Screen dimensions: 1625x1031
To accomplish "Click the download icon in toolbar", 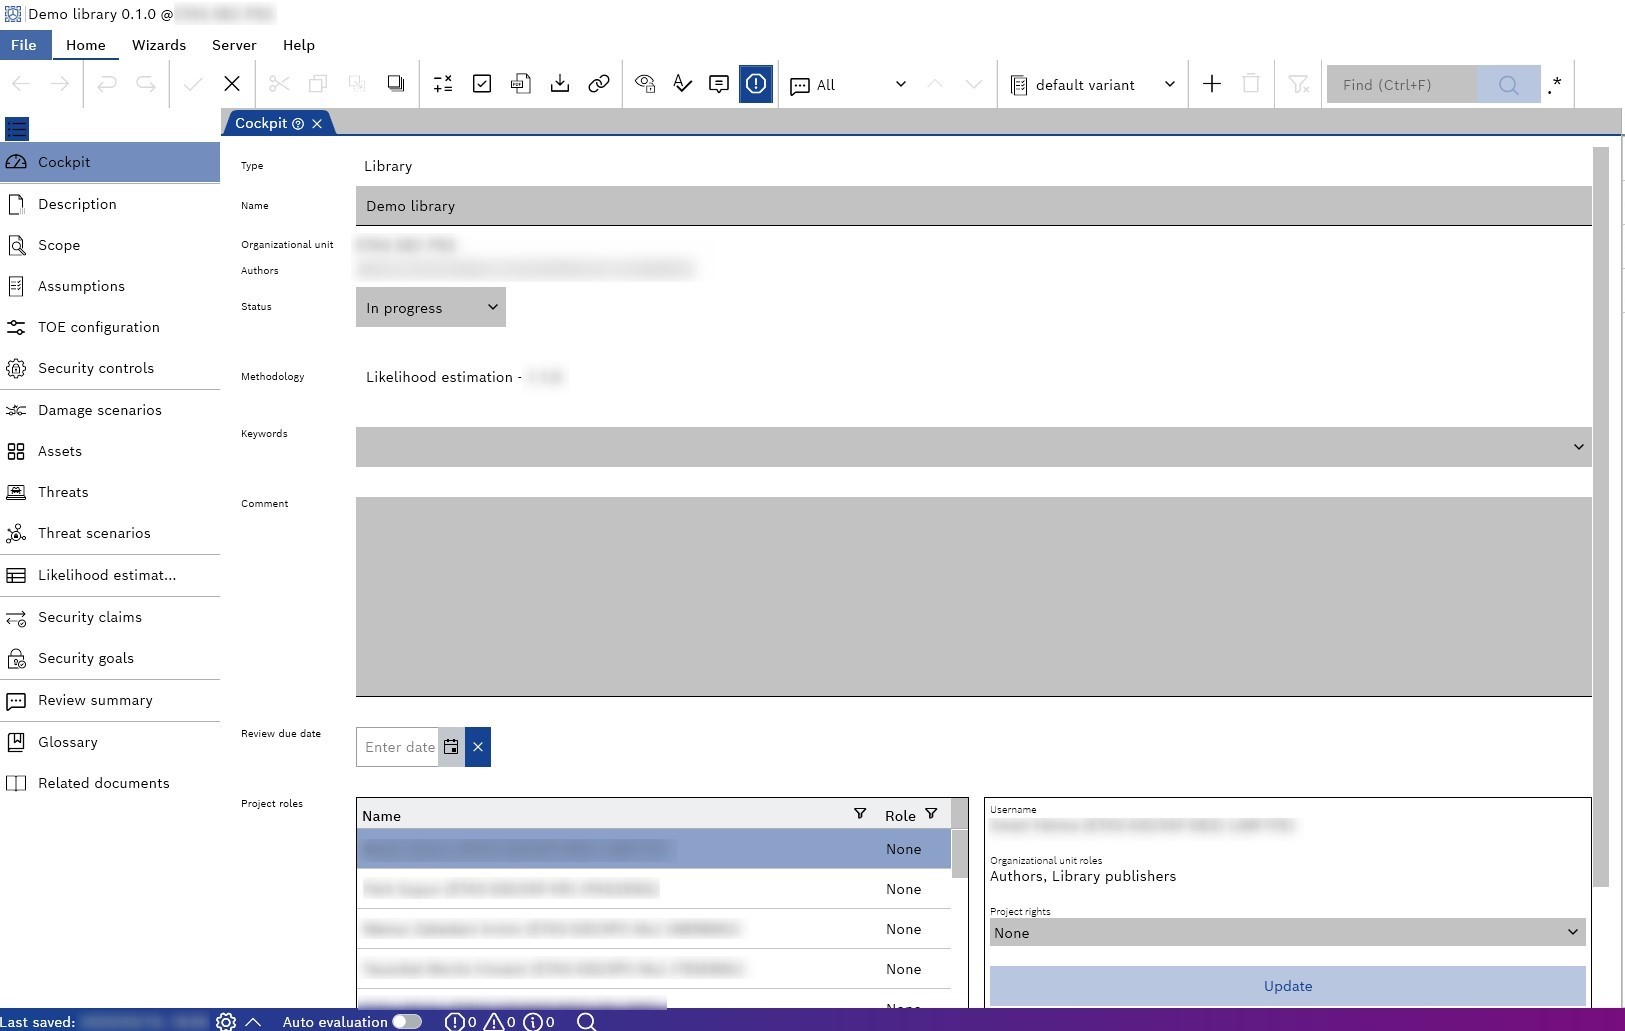I will point(560,84).
